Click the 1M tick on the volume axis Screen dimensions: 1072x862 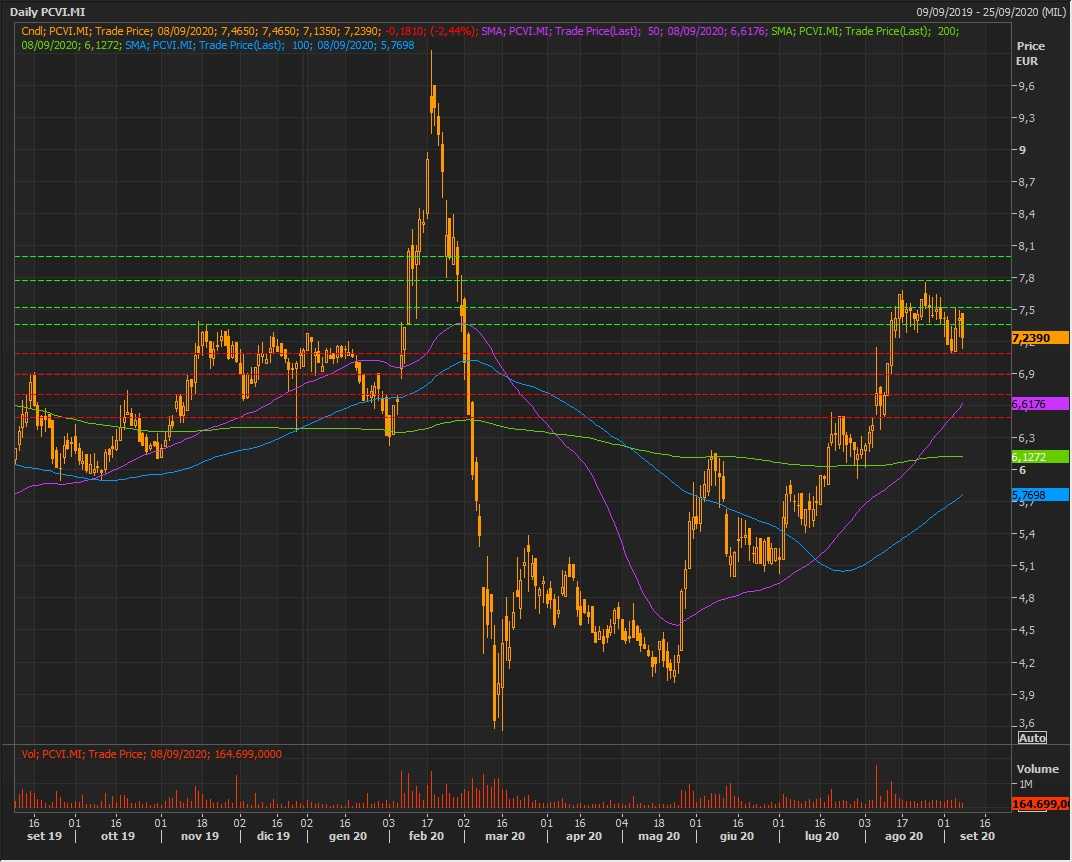[x=1024, y=785]
